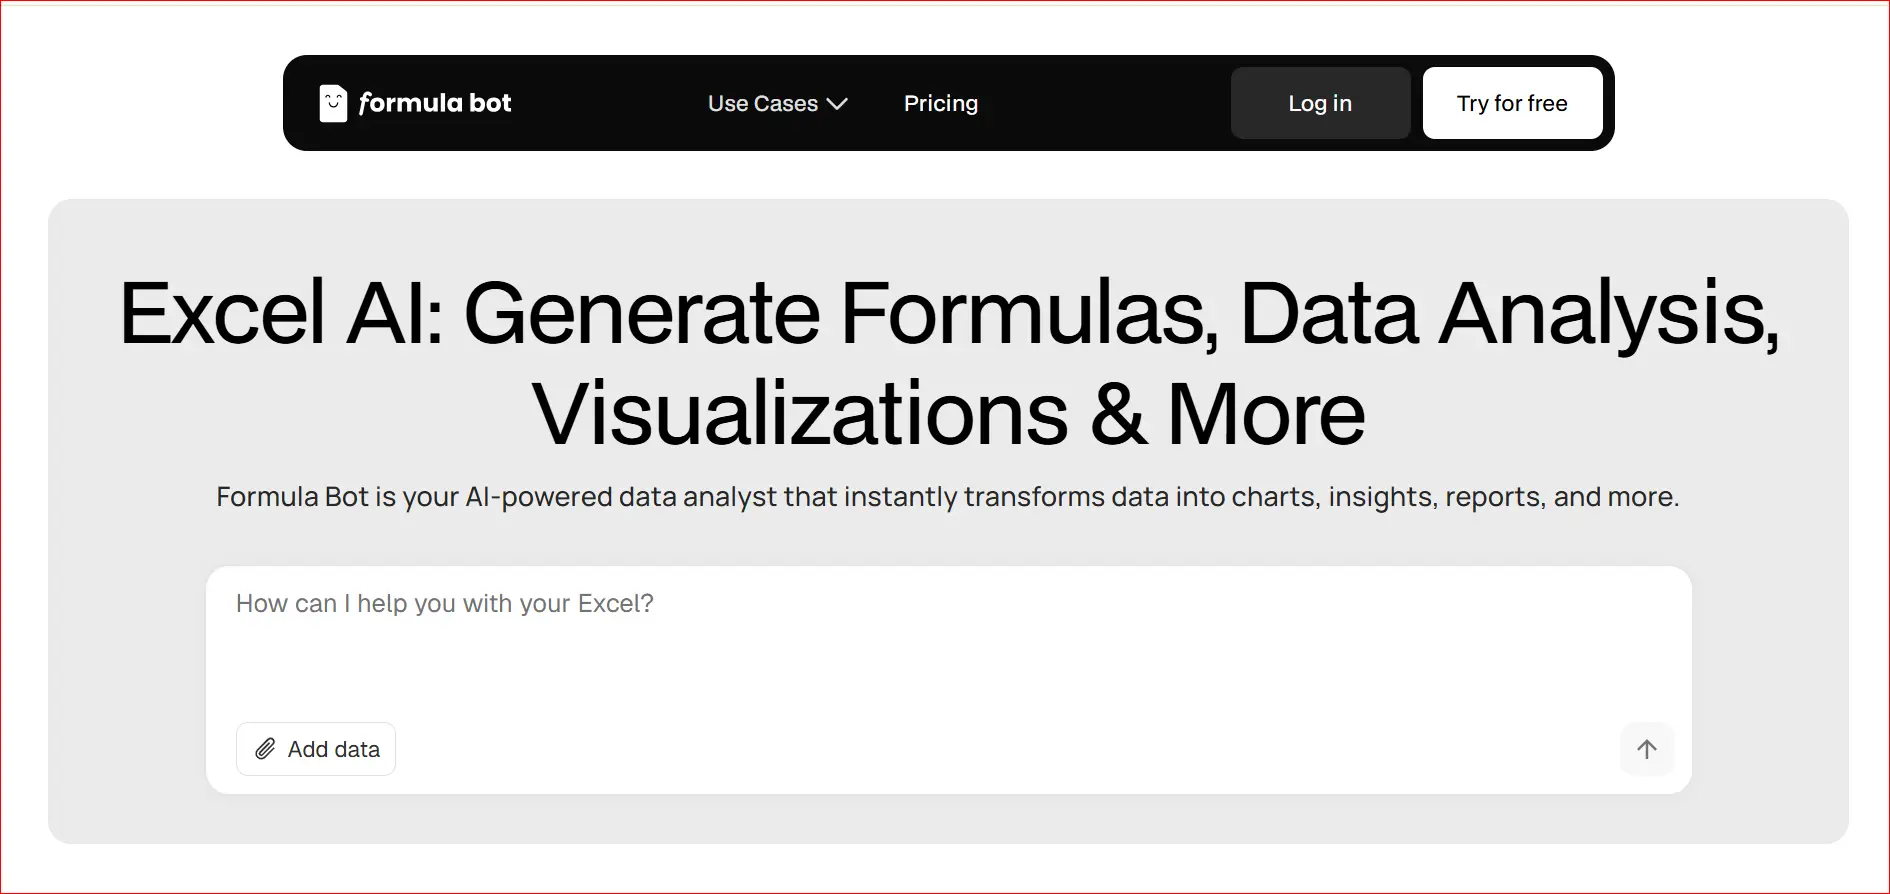Viewport: 1890px width, 894px height.
Task: Click the paperclip attachment icon
Action: (x=265, y=749)
